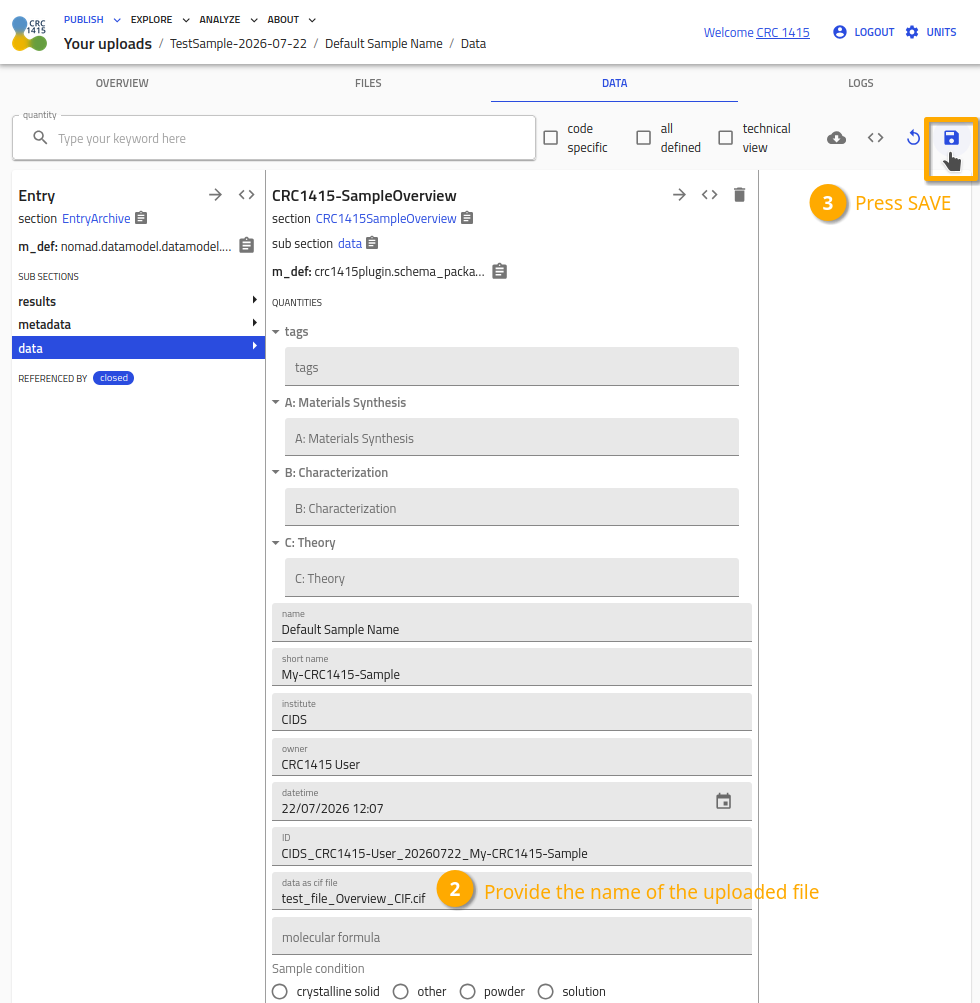Click the C: Theory input field

click(x=512, y=577)
